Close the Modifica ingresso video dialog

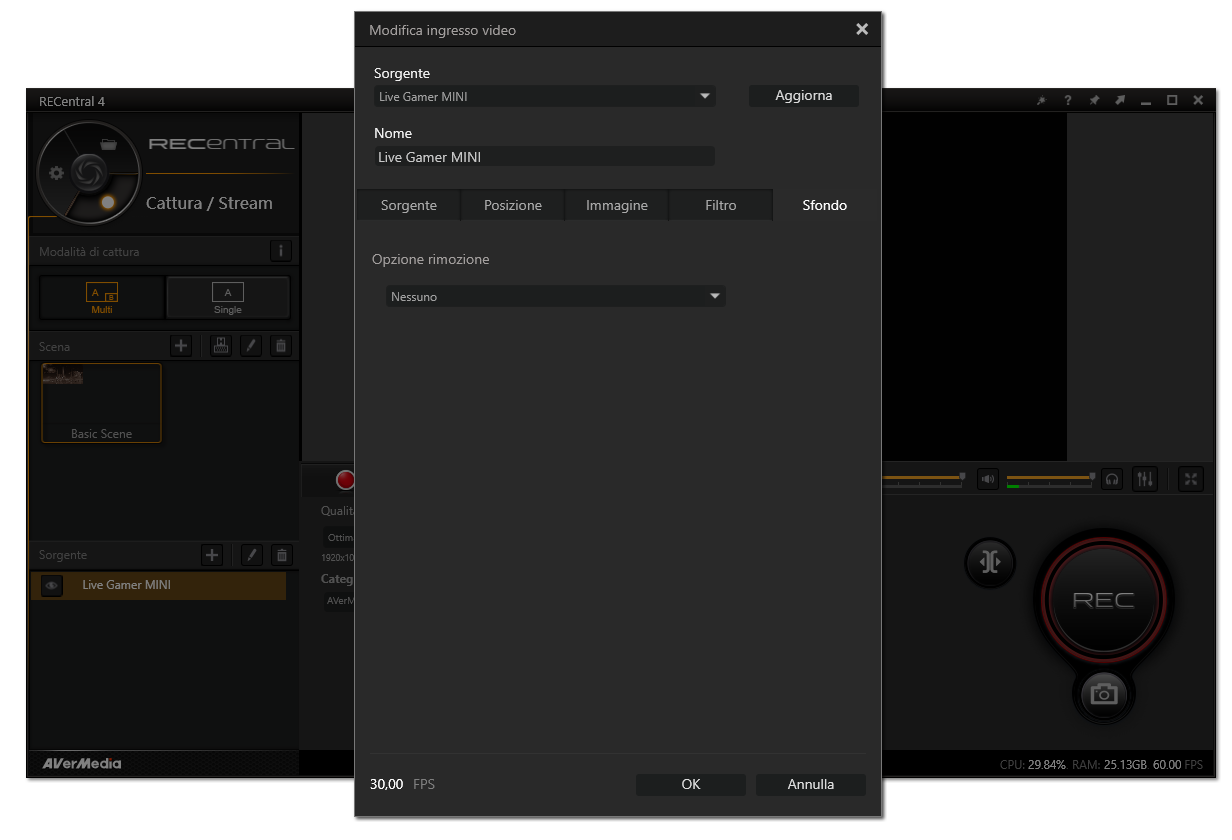coord(862,30)
